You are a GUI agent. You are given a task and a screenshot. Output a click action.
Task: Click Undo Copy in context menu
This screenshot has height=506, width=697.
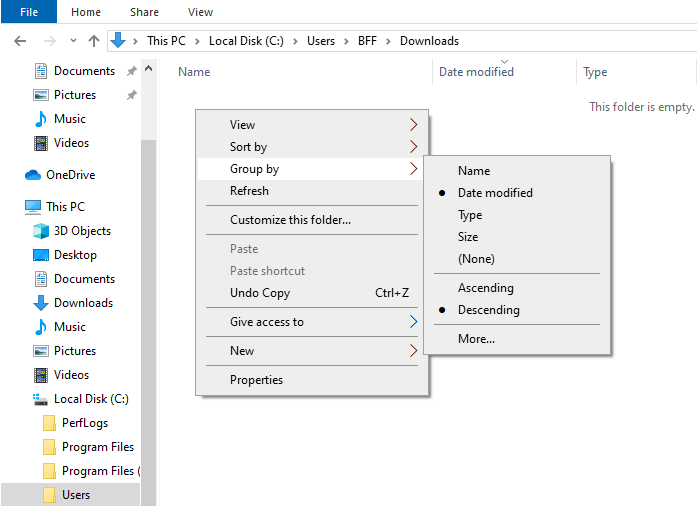pos(312,293)
